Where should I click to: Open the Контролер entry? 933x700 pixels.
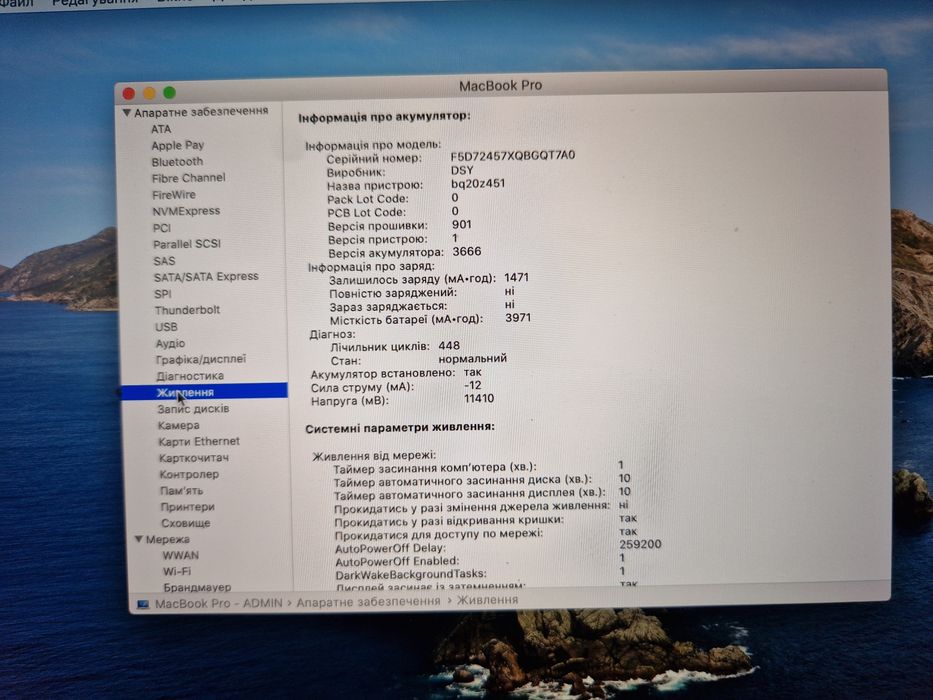click(x=189, y=474)
